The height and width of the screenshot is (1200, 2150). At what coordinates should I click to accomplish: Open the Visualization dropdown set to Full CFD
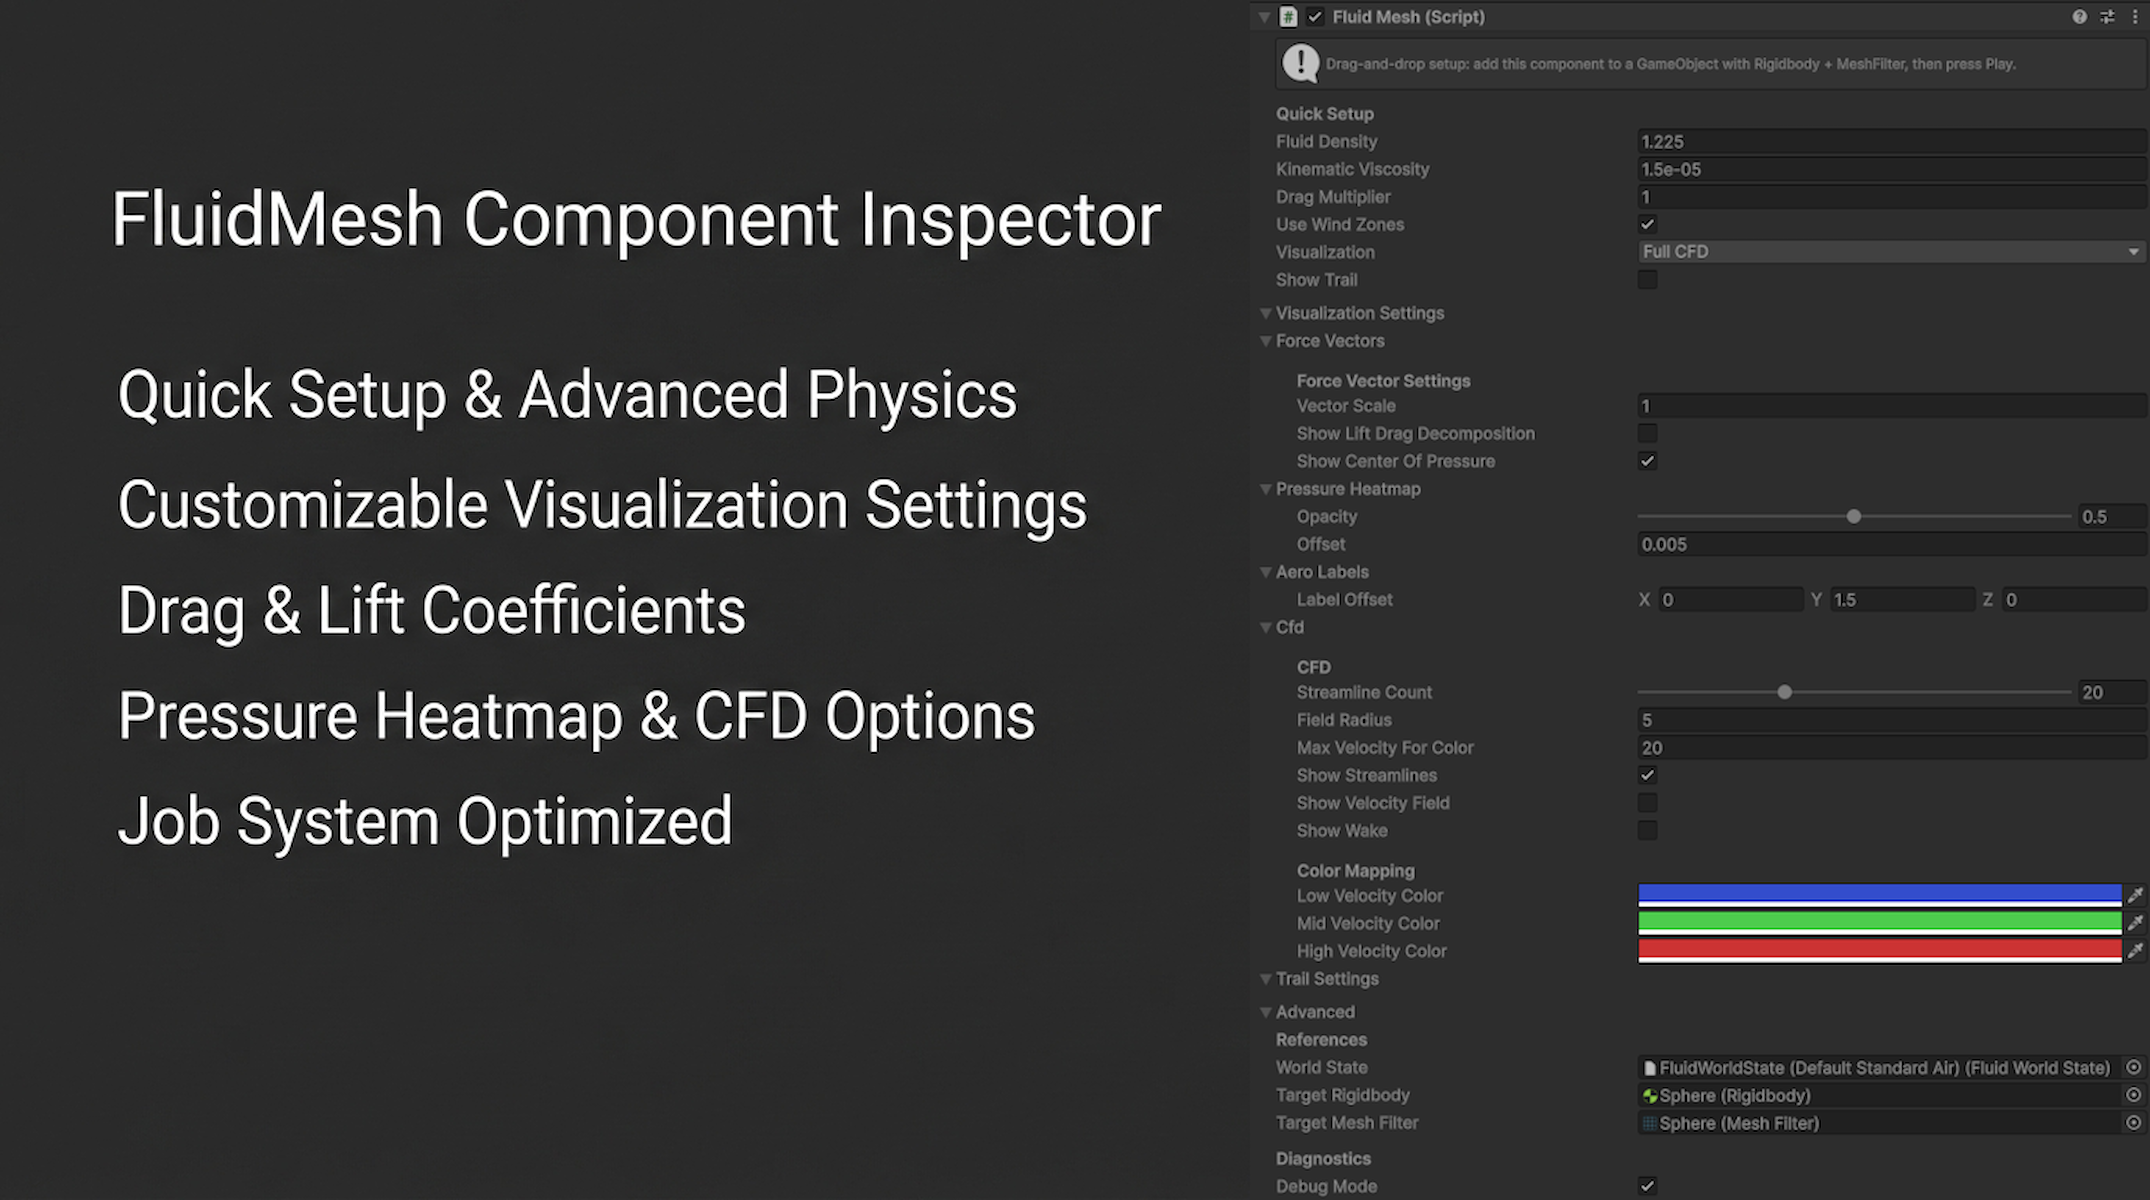click(1890, 252)
